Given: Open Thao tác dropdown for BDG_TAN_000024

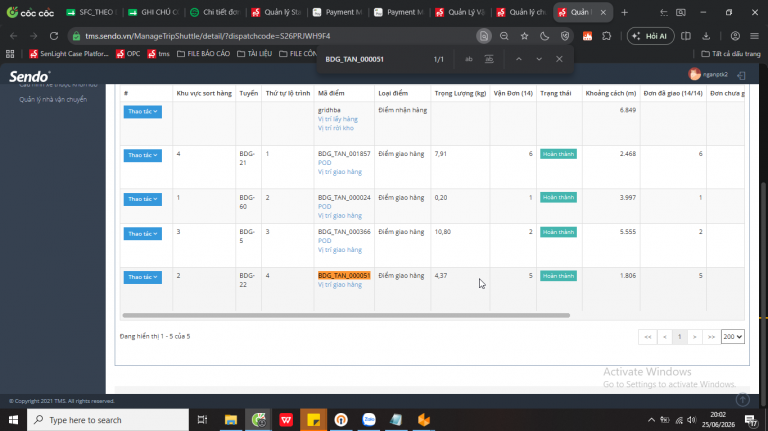Looking at the screenshot, I should (143, 199).
